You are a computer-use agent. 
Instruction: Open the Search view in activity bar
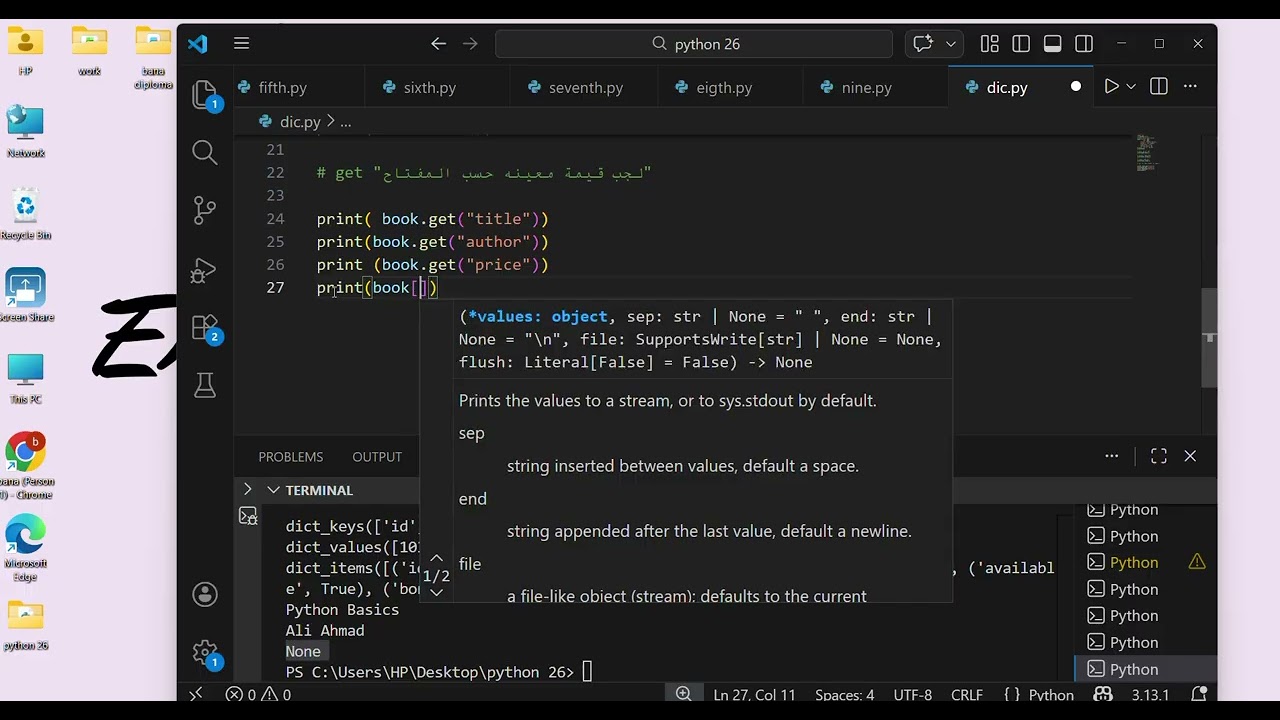pyautogui.click(x=205, y=152)
